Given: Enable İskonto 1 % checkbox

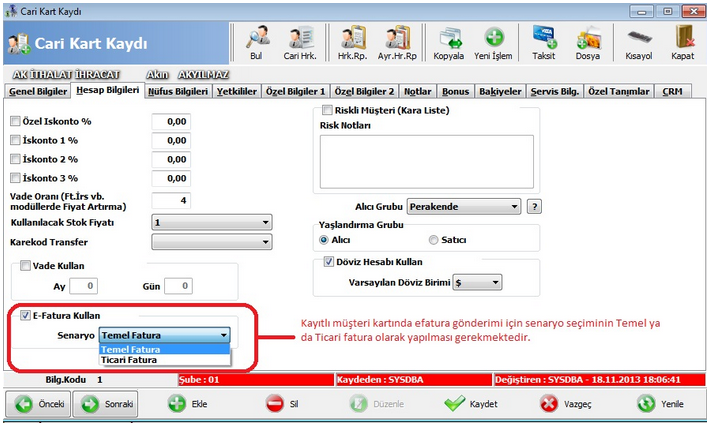Looking at the screenshot, I should pyautogui.click(x=15, y=140).
